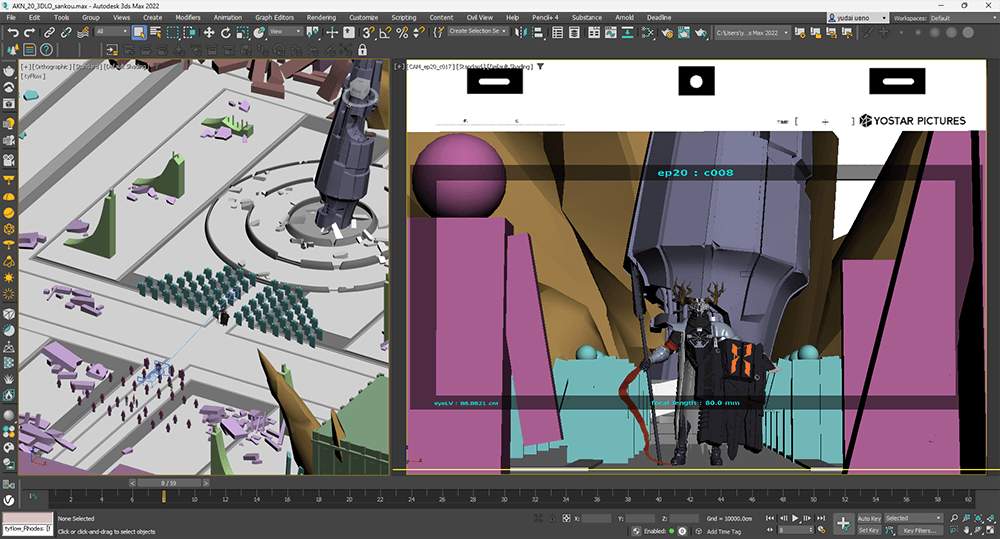This screenshot has height=539, width=1000.
Task: Click the Add Time Tag label
Action: pyautogui.click(x=724, y=531)
